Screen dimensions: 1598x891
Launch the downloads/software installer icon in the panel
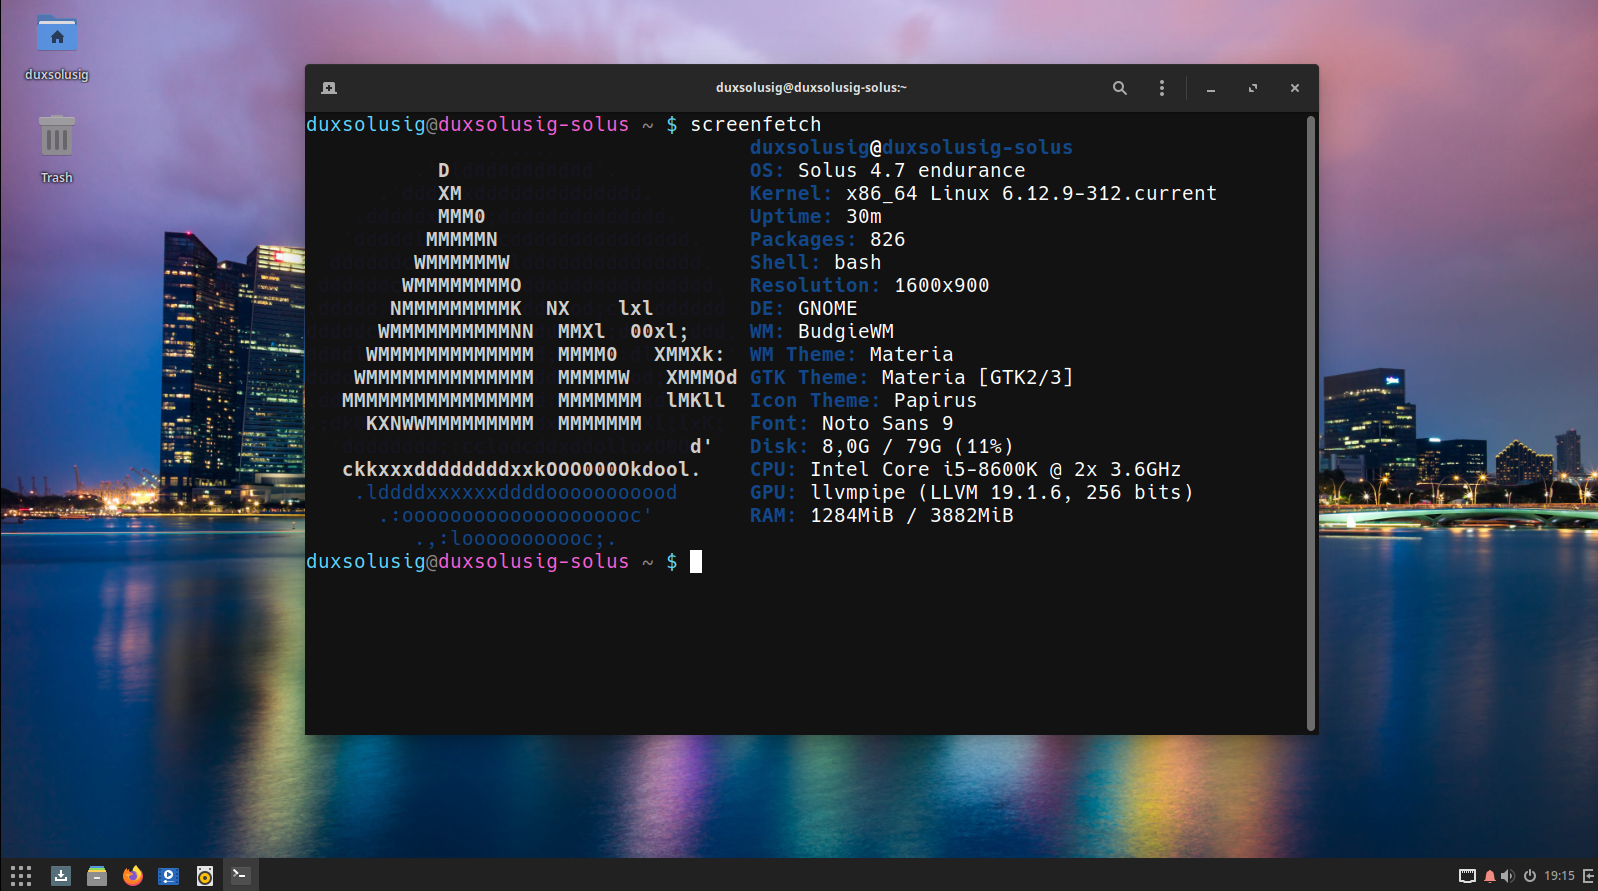[x=61, y=876]
